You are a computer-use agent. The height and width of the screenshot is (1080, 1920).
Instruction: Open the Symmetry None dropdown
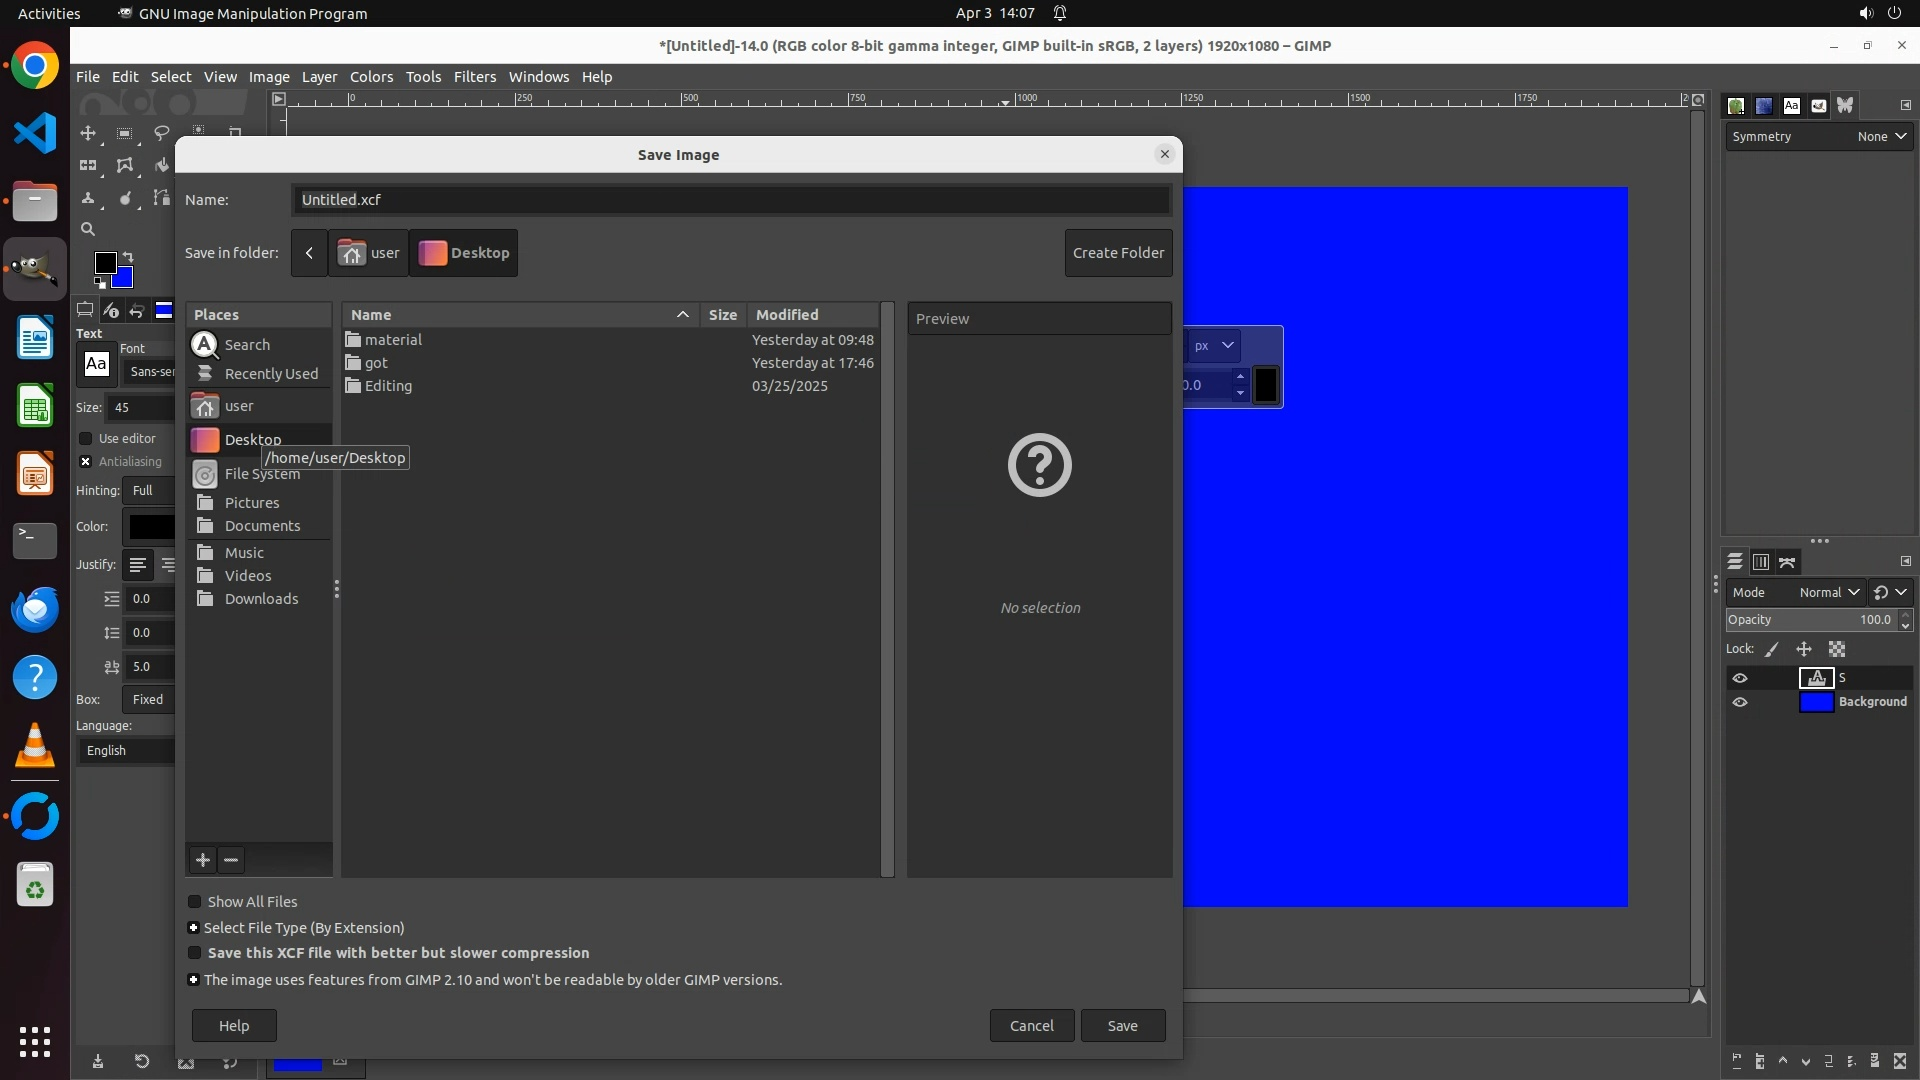(x=1882, y=137)
